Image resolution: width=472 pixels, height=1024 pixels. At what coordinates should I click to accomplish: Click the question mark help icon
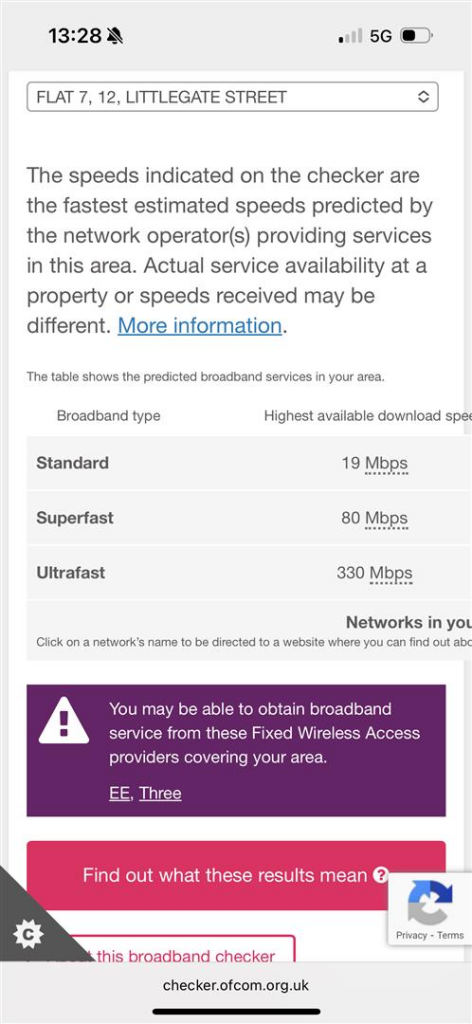(381, 875)
